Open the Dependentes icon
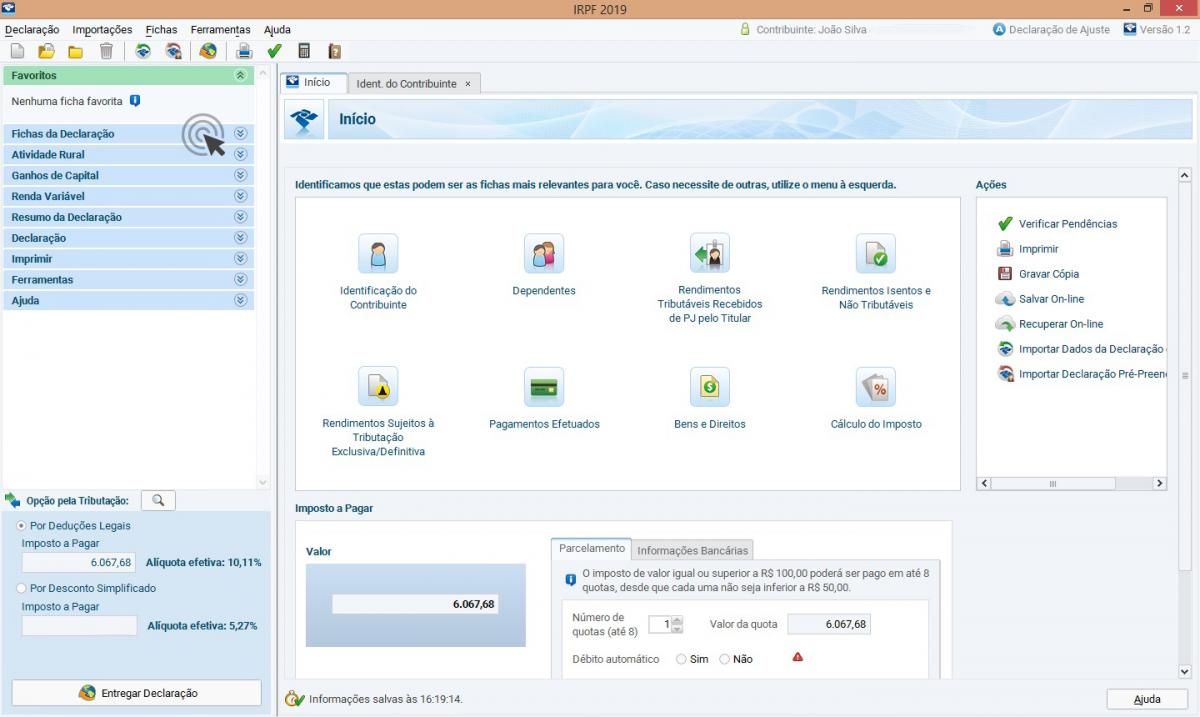 [x=544, y=253]
